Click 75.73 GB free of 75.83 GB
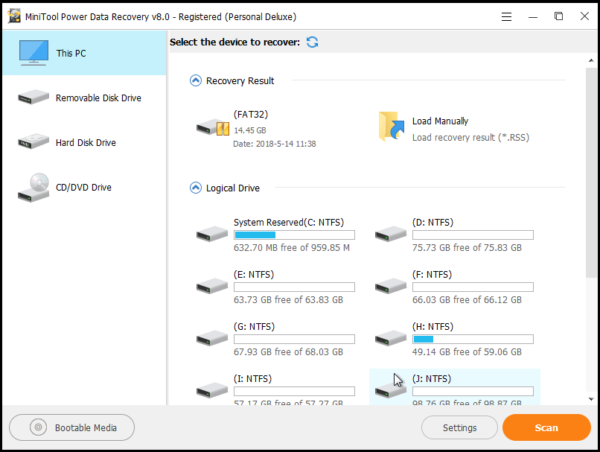The height and width of the screenshot is (452, 600). click(x=467, y=248)
